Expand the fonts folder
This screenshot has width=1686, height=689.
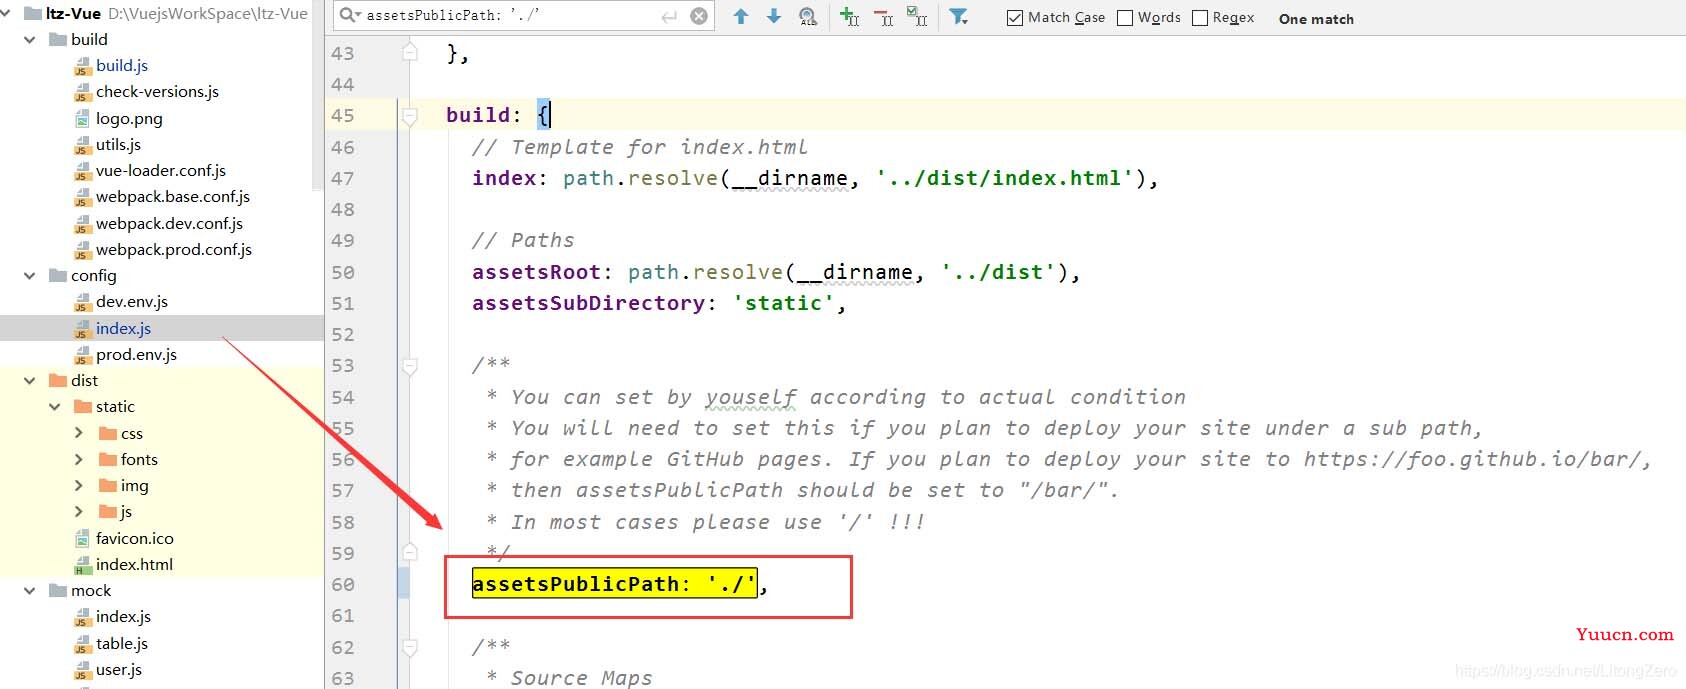[x=79, y=459]
